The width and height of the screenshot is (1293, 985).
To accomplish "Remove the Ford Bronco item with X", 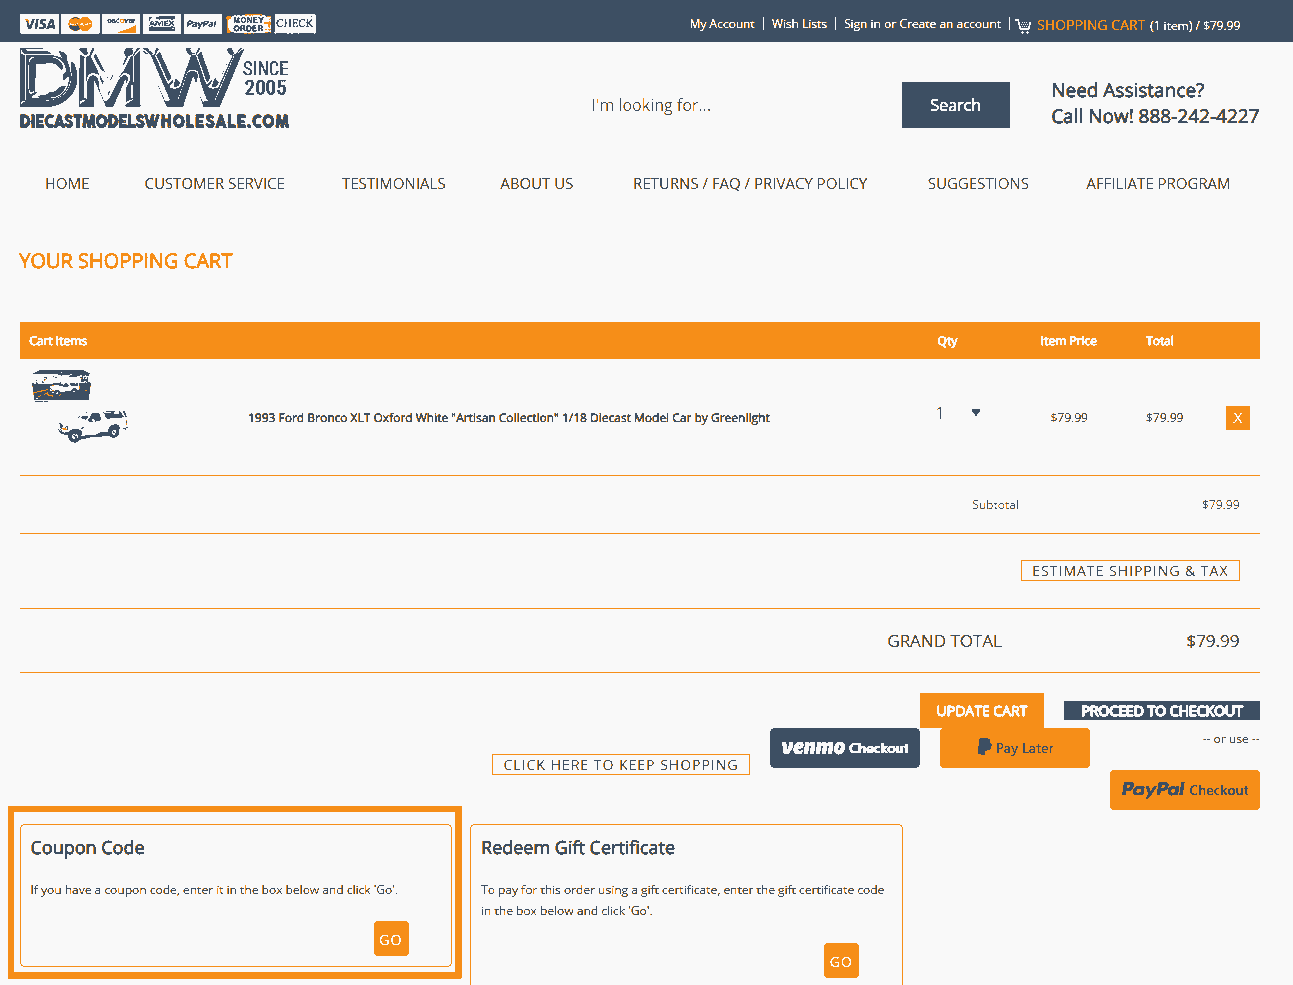I will pyautogui.click(x=1237, y=418).
